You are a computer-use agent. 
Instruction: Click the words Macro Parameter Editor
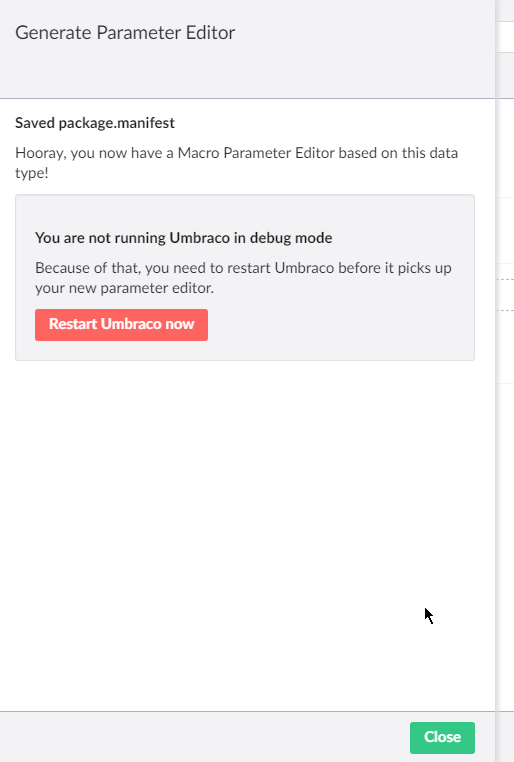point(256,153)
